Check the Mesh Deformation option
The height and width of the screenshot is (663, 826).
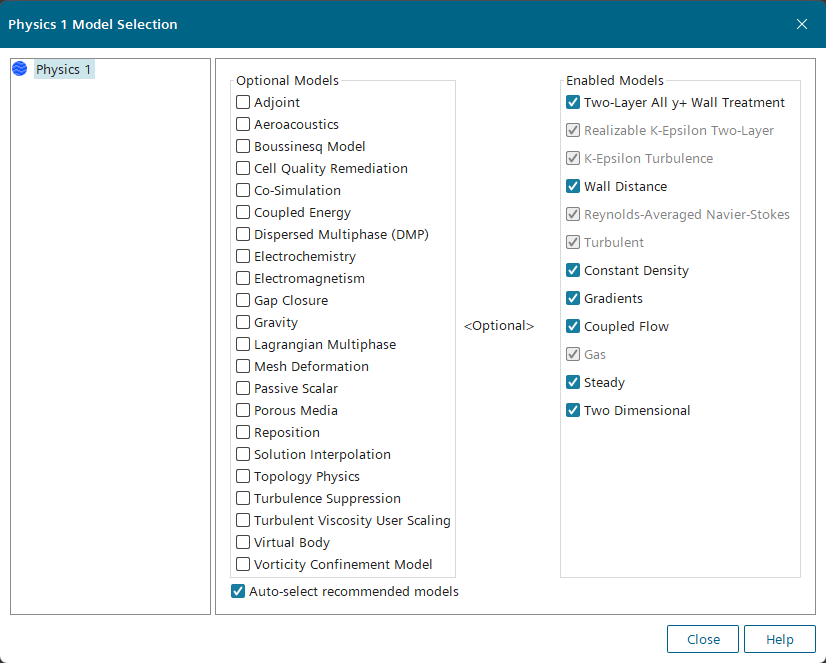coord(243,366)
